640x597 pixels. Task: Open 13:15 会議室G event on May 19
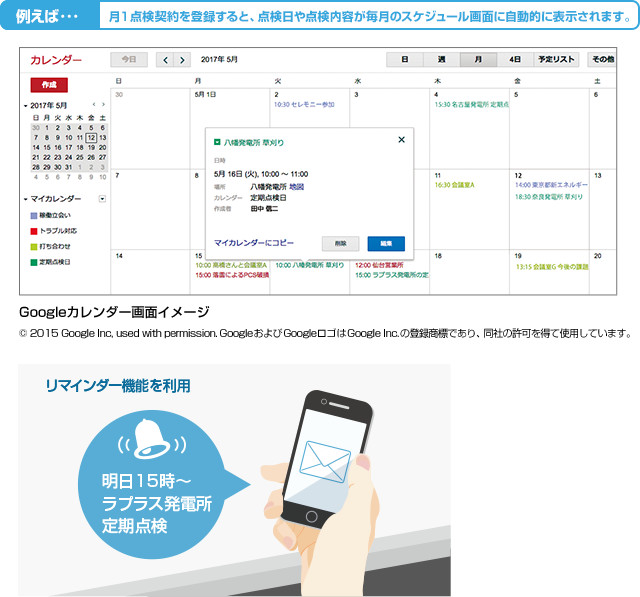(x=552, y=267)
